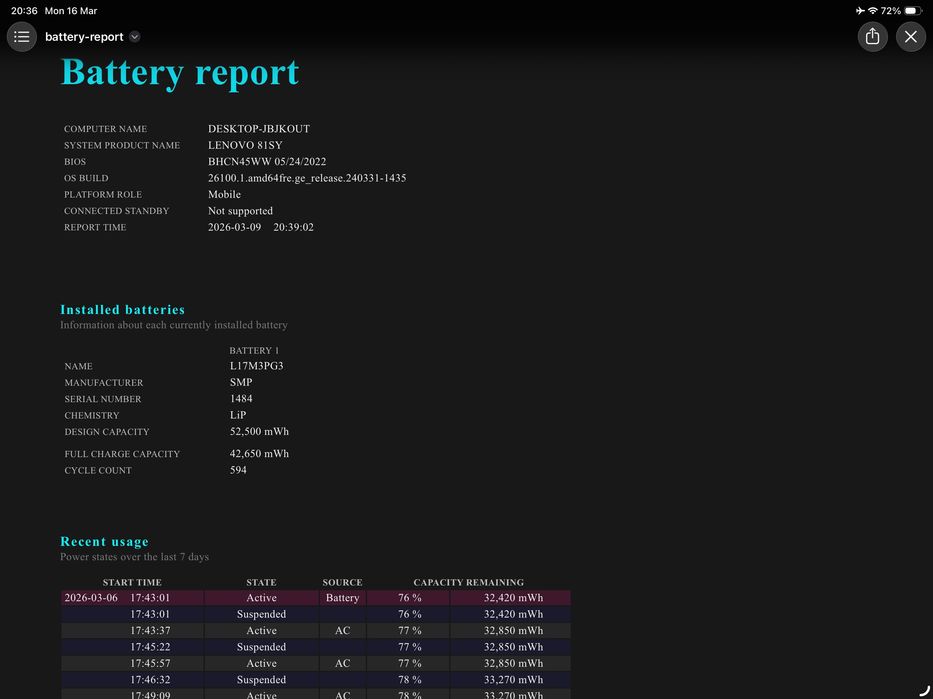933x699 pixels.
Task: Select the 'LENOVO 81SY' product name
Action: [x=245, y=145]
